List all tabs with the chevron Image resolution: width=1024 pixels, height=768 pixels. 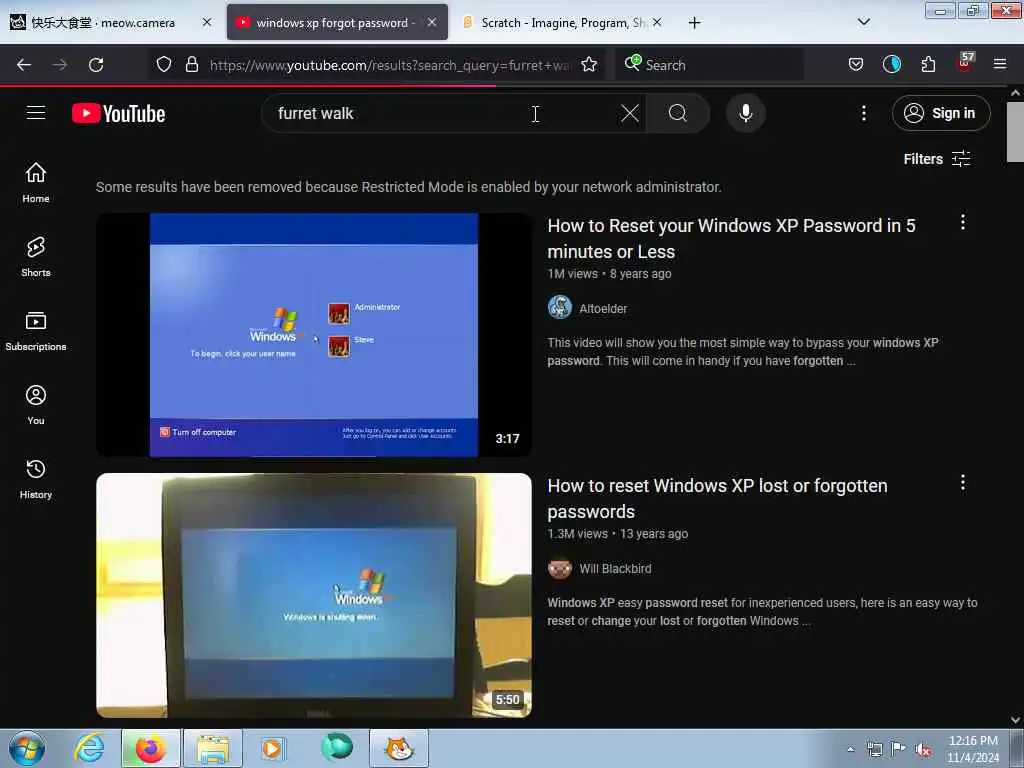click(863, 22)
